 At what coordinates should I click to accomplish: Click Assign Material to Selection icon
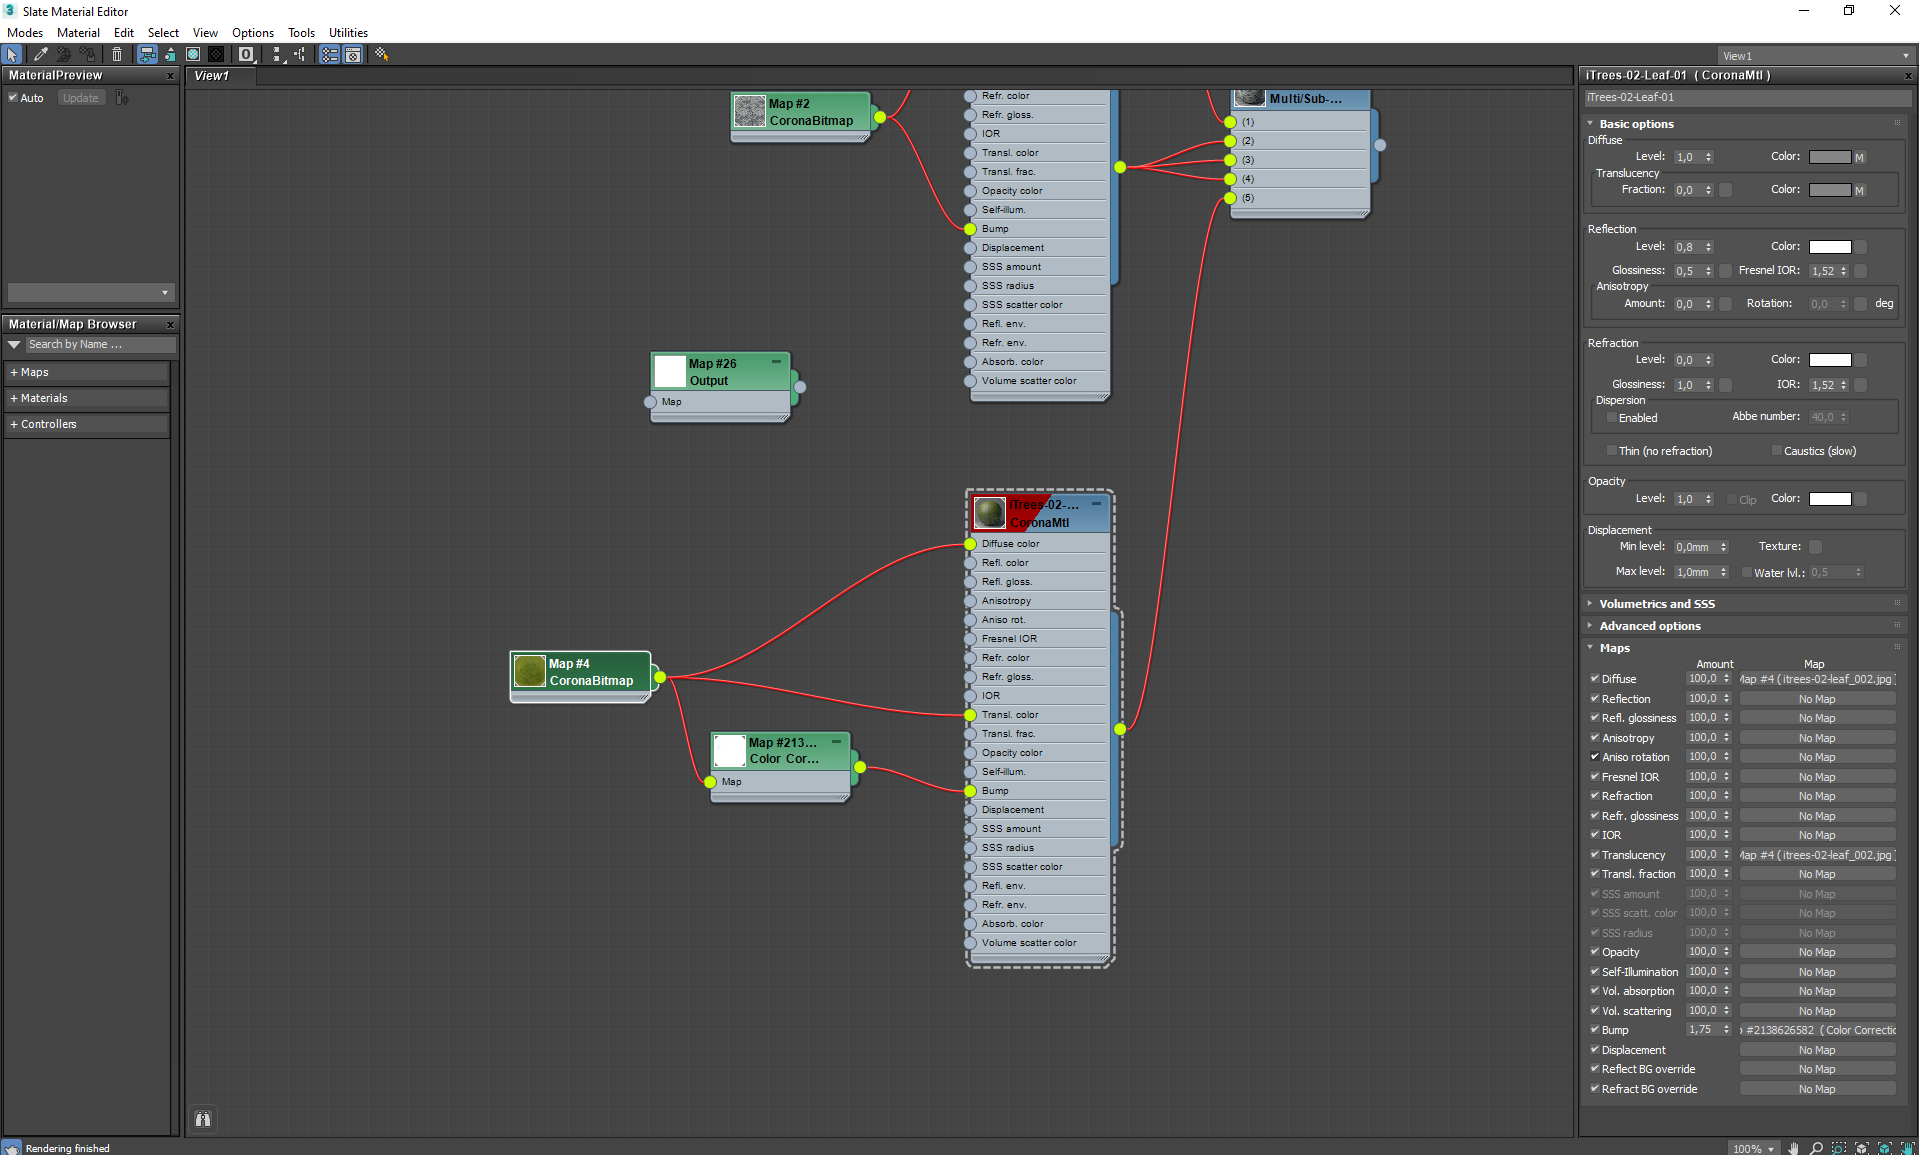click(88, 55)
